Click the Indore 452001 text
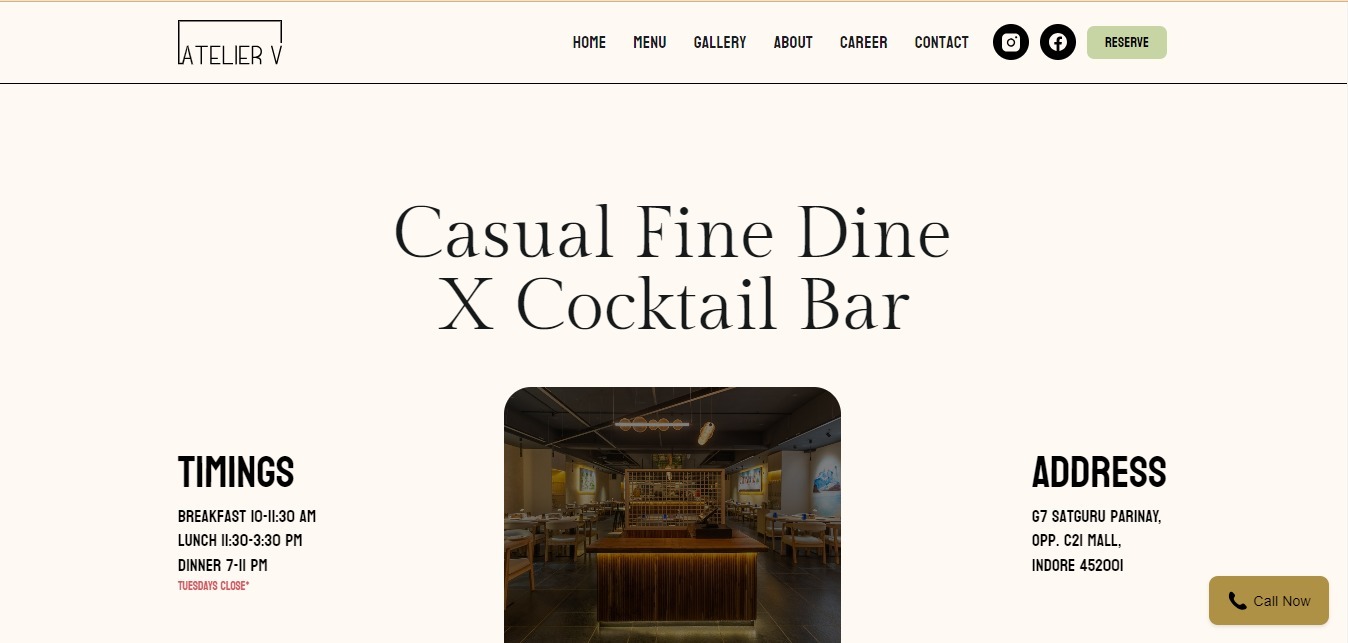1348x643 pixels. [x=1077, y=566]
